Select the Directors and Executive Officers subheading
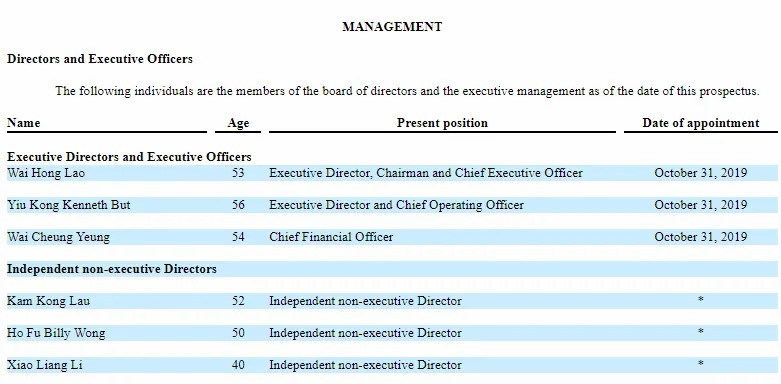 pos(100,59)
